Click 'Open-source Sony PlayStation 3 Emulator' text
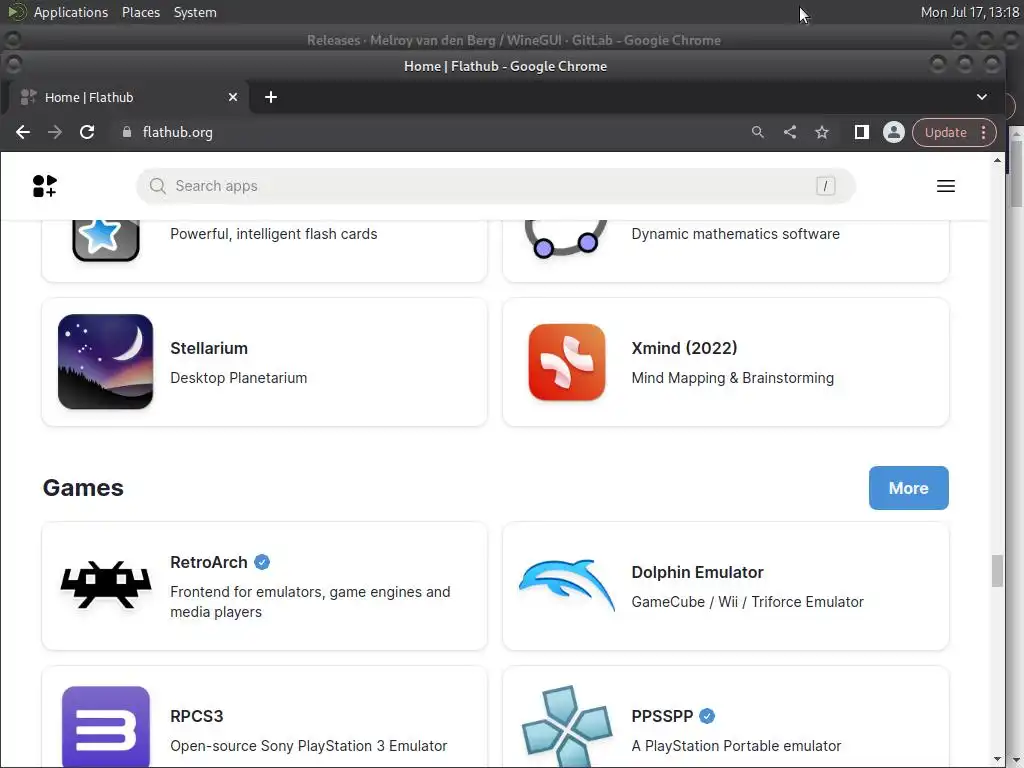Viewport: 1024px width, 768px height. click(x=308, y=746)
